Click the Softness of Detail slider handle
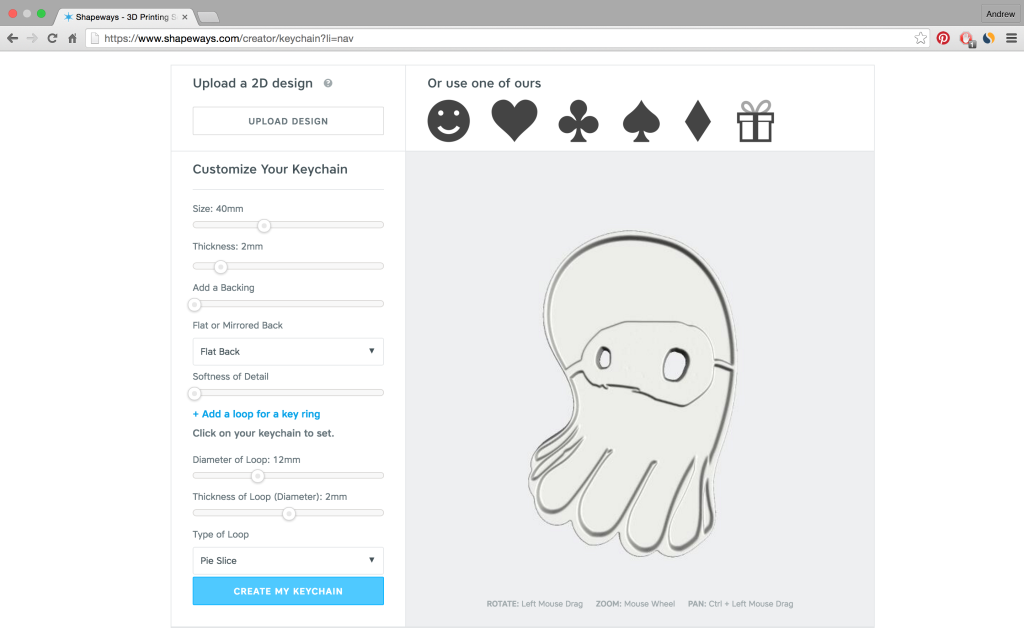Viewport: 1024px width, 640px height. (x=195, y=393)
